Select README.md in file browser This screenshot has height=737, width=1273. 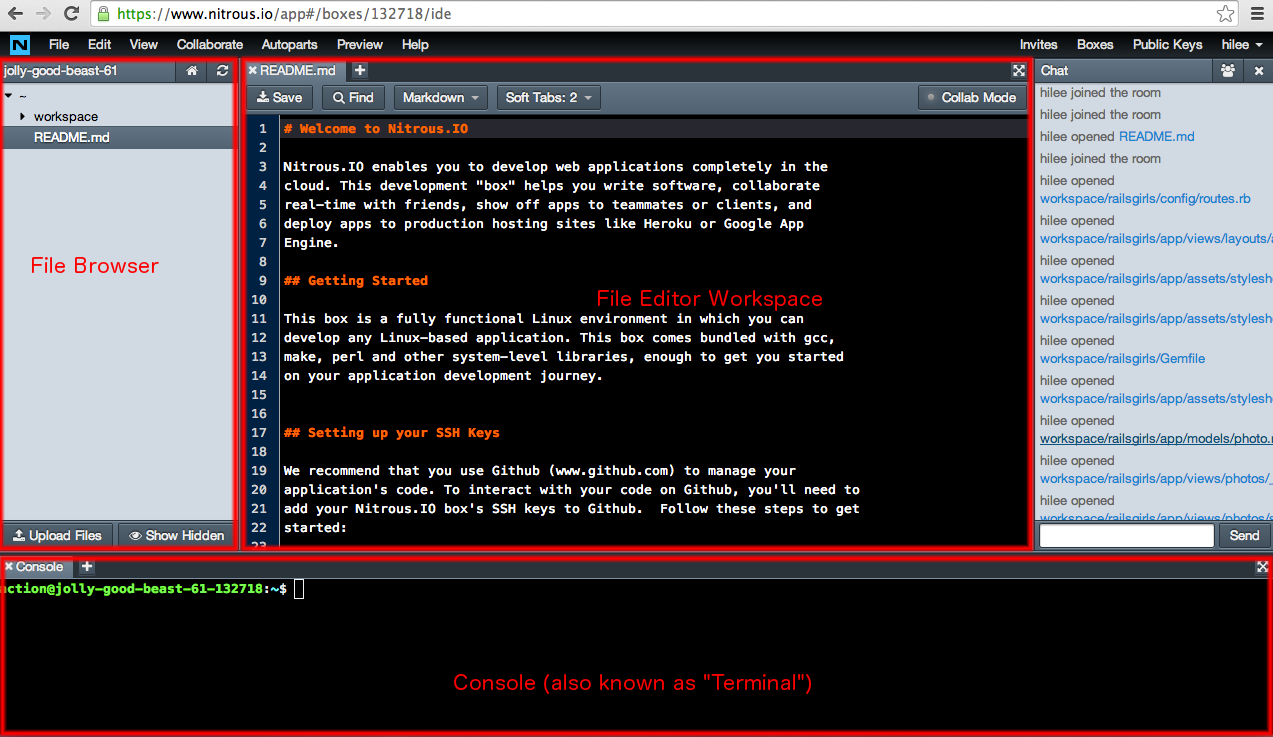(117, 137)
